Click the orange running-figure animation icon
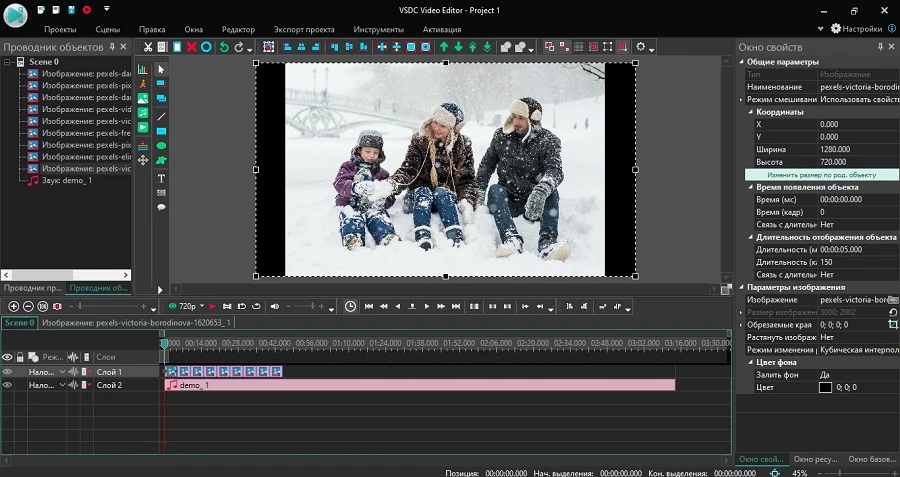 pyautogui.click(x=142, y=84)
